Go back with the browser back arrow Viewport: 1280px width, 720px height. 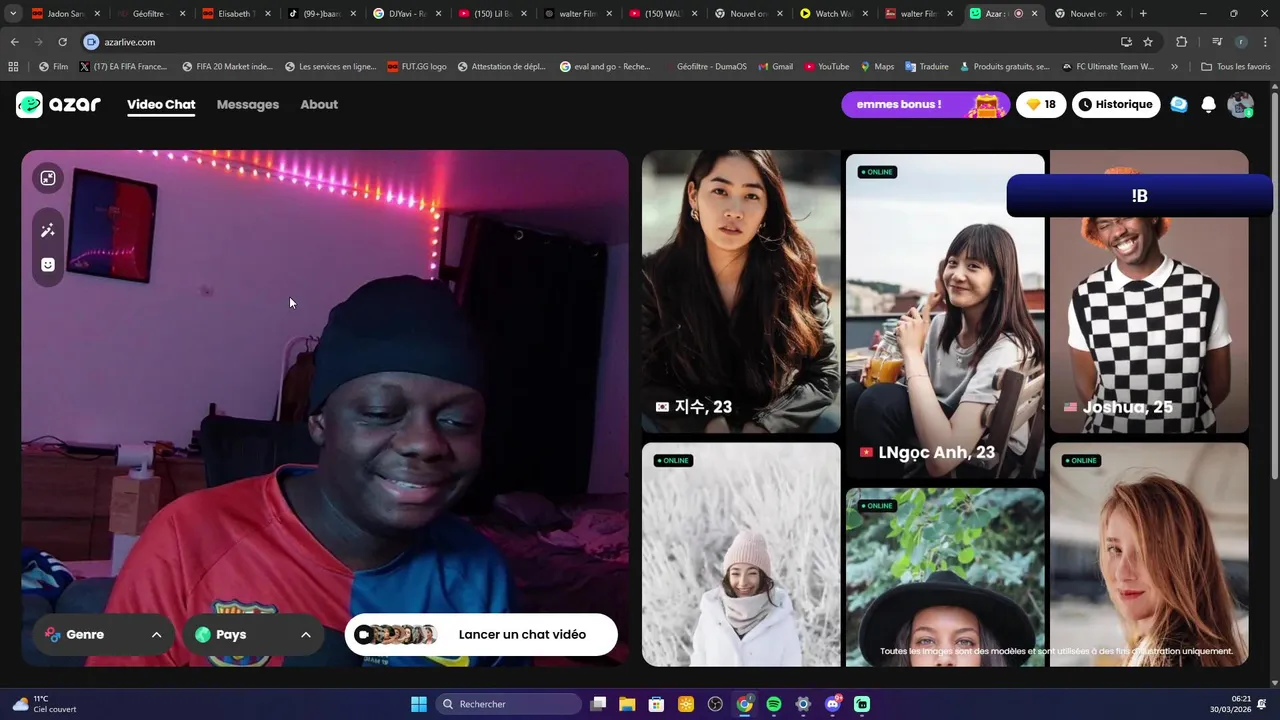(14, 42)
